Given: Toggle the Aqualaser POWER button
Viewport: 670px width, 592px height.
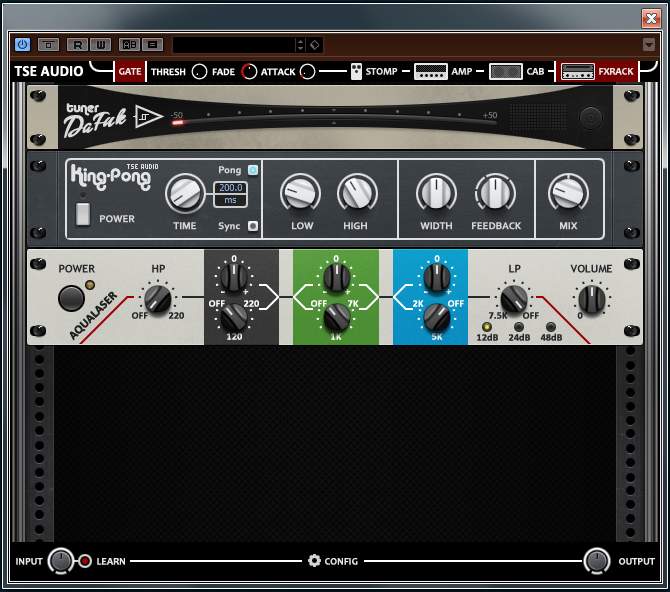Looking at the screenshot, I should click(x=71, y=298).
